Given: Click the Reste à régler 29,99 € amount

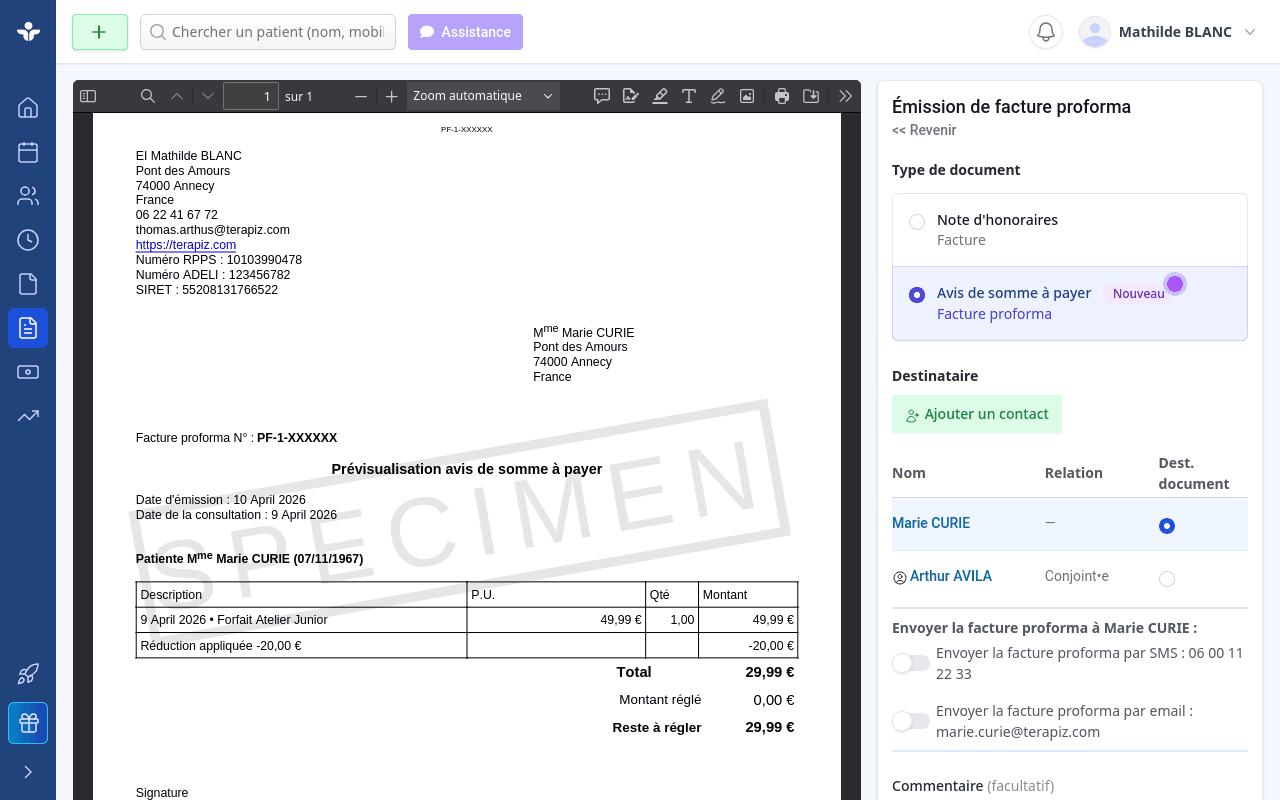Looking at the screenshot, I should pyautogui.click(x=770, y=727).
